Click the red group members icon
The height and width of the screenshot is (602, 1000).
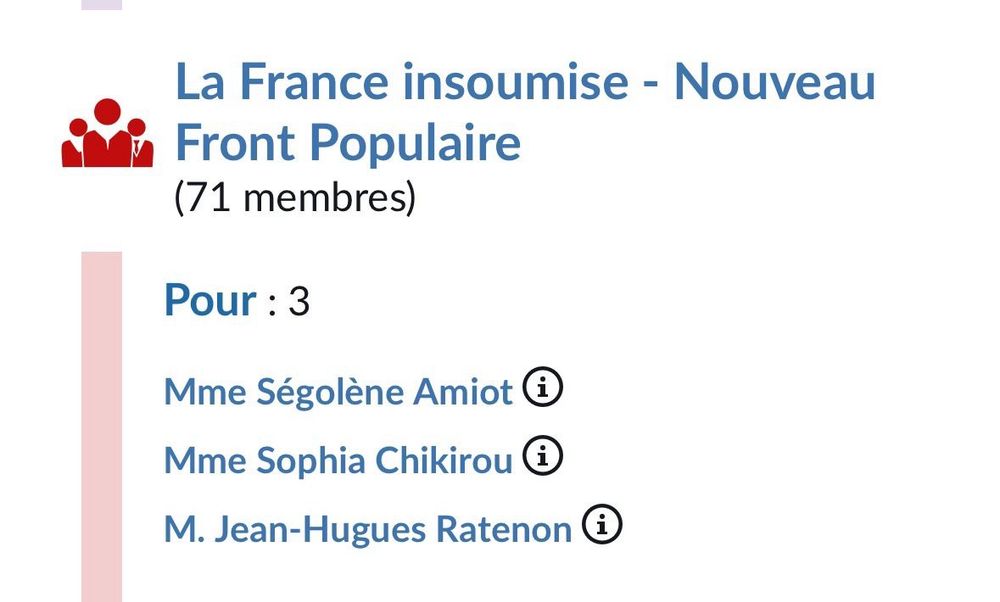point(107,133)
